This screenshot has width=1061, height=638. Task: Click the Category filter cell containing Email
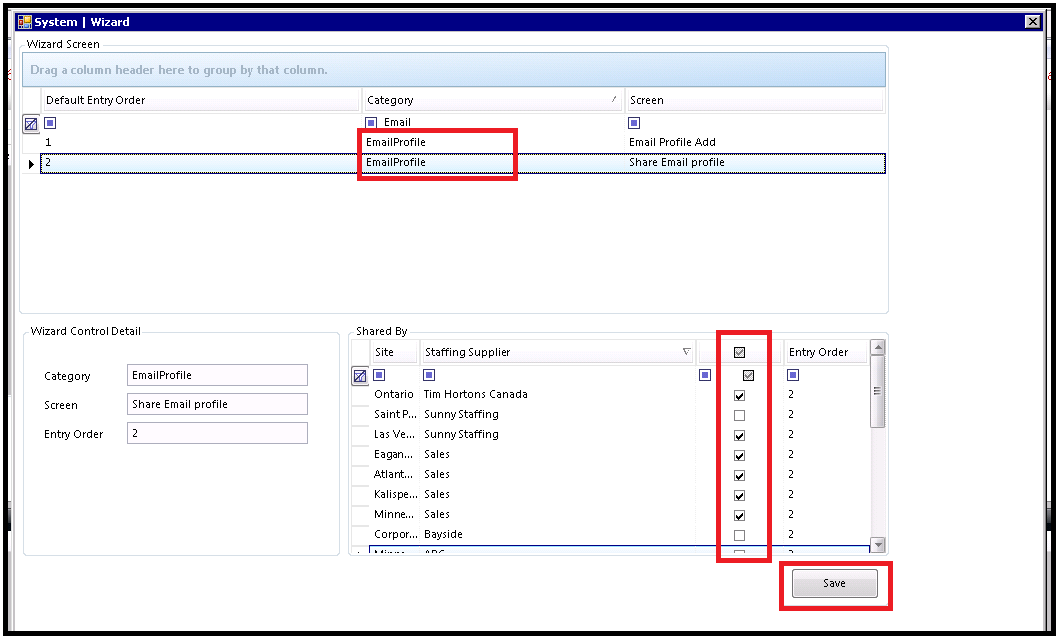coord(493,122)
